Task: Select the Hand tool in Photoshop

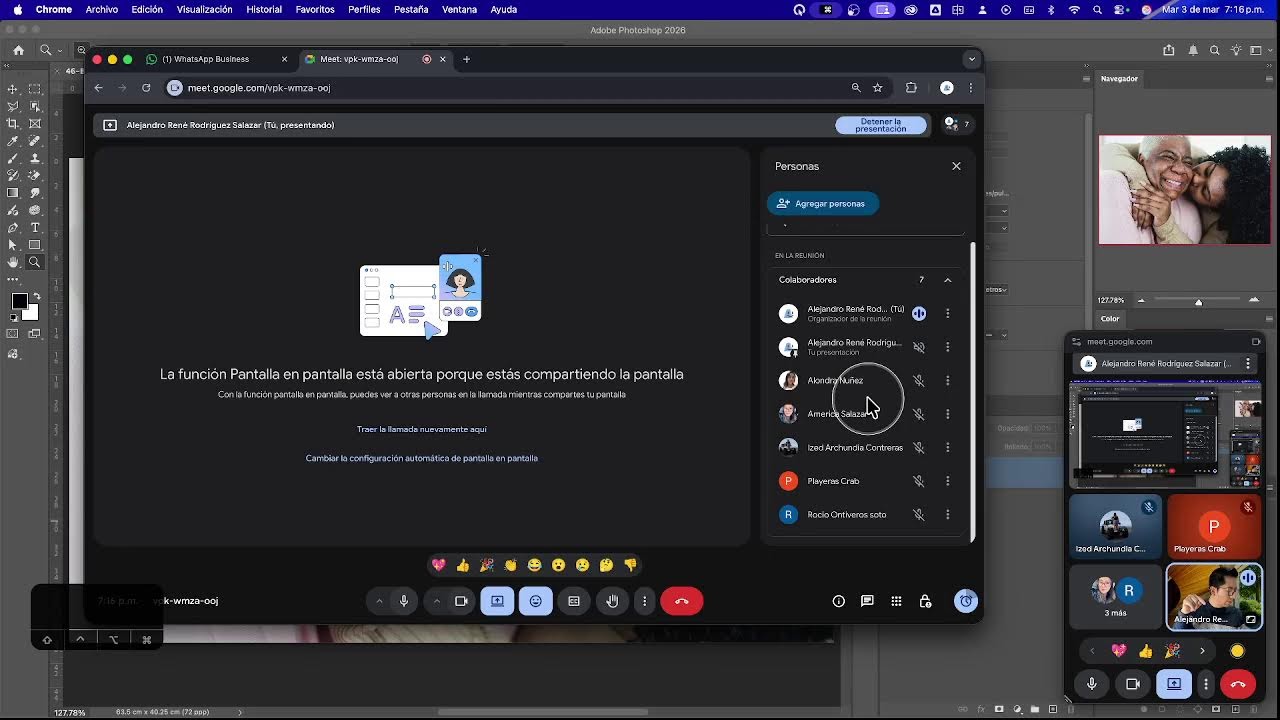Action: [12, 262]
